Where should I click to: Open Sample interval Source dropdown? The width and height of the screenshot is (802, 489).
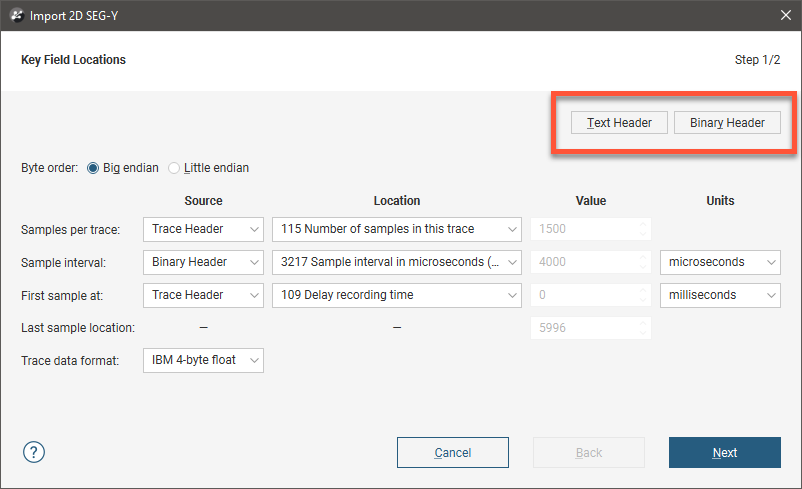[x=203, y=262]
